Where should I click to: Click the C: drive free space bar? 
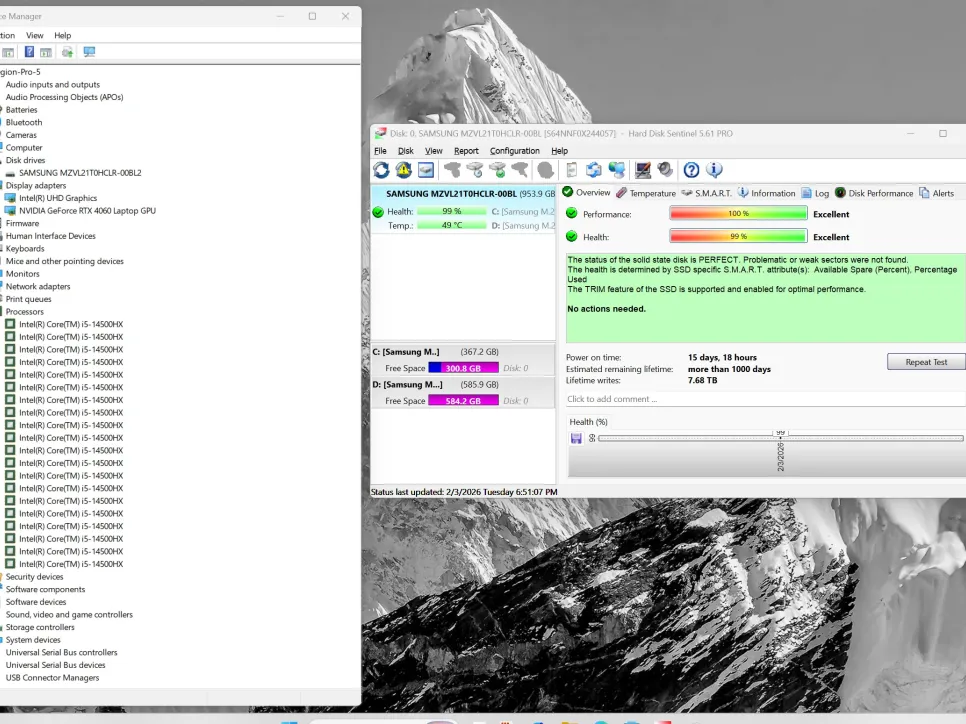pos(463,368)
